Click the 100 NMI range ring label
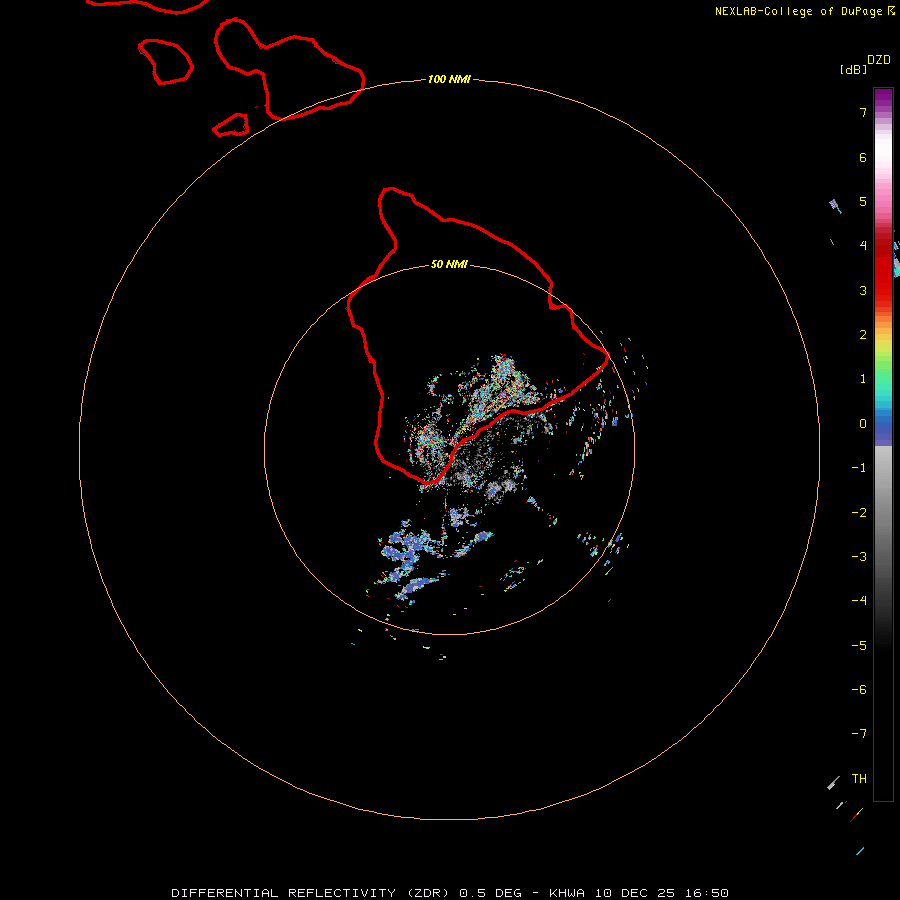Screen dimensions: 900x900 coord(449,79)
